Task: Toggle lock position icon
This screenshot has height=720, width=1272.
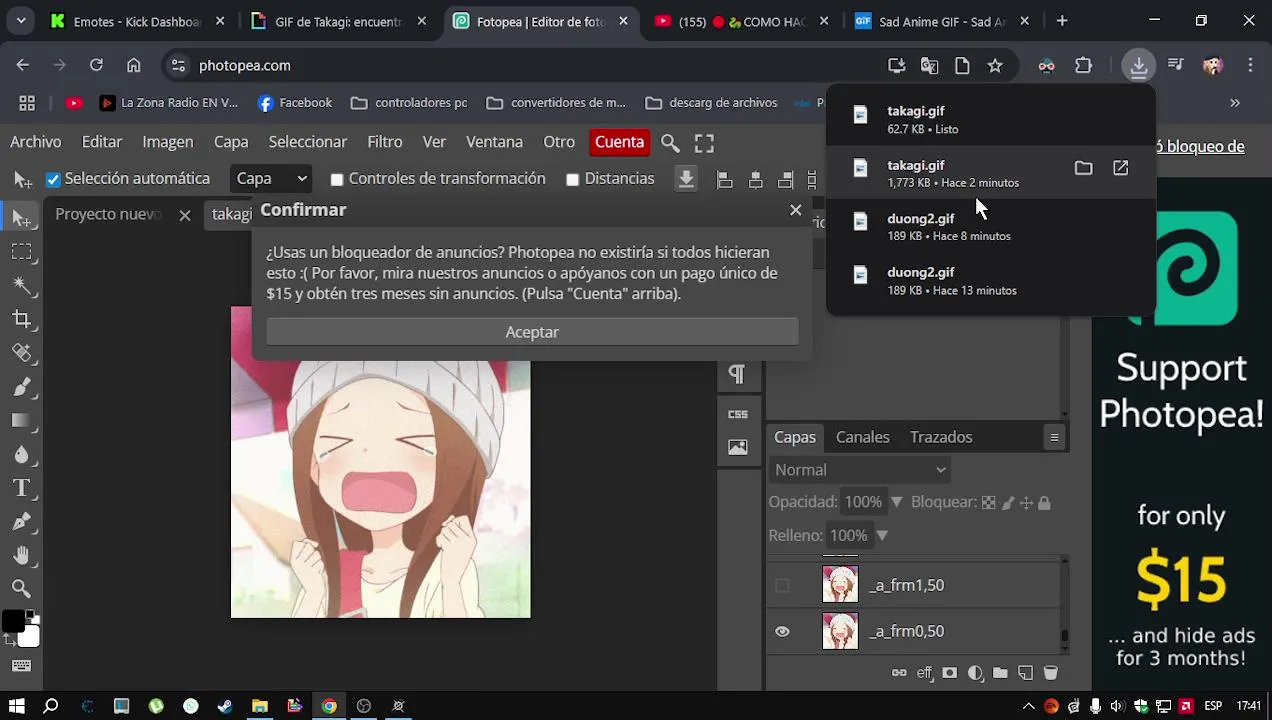Action: pos(1026,503)
